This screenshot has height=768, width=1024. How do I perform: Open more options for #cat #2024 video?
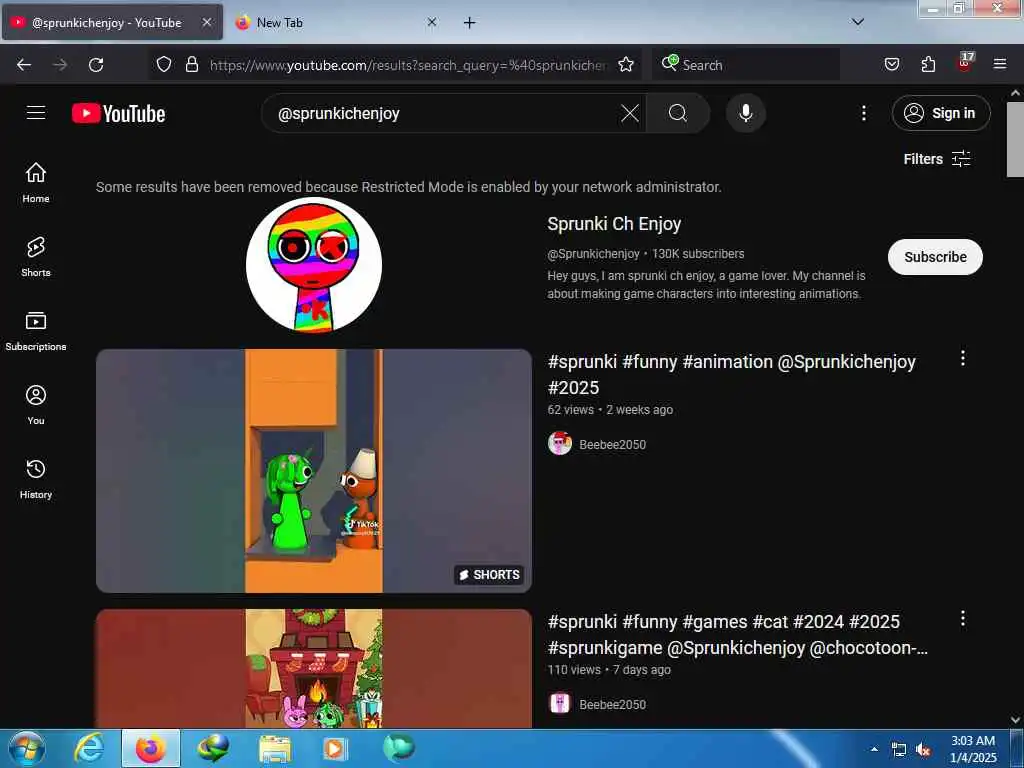pos(963,618)
